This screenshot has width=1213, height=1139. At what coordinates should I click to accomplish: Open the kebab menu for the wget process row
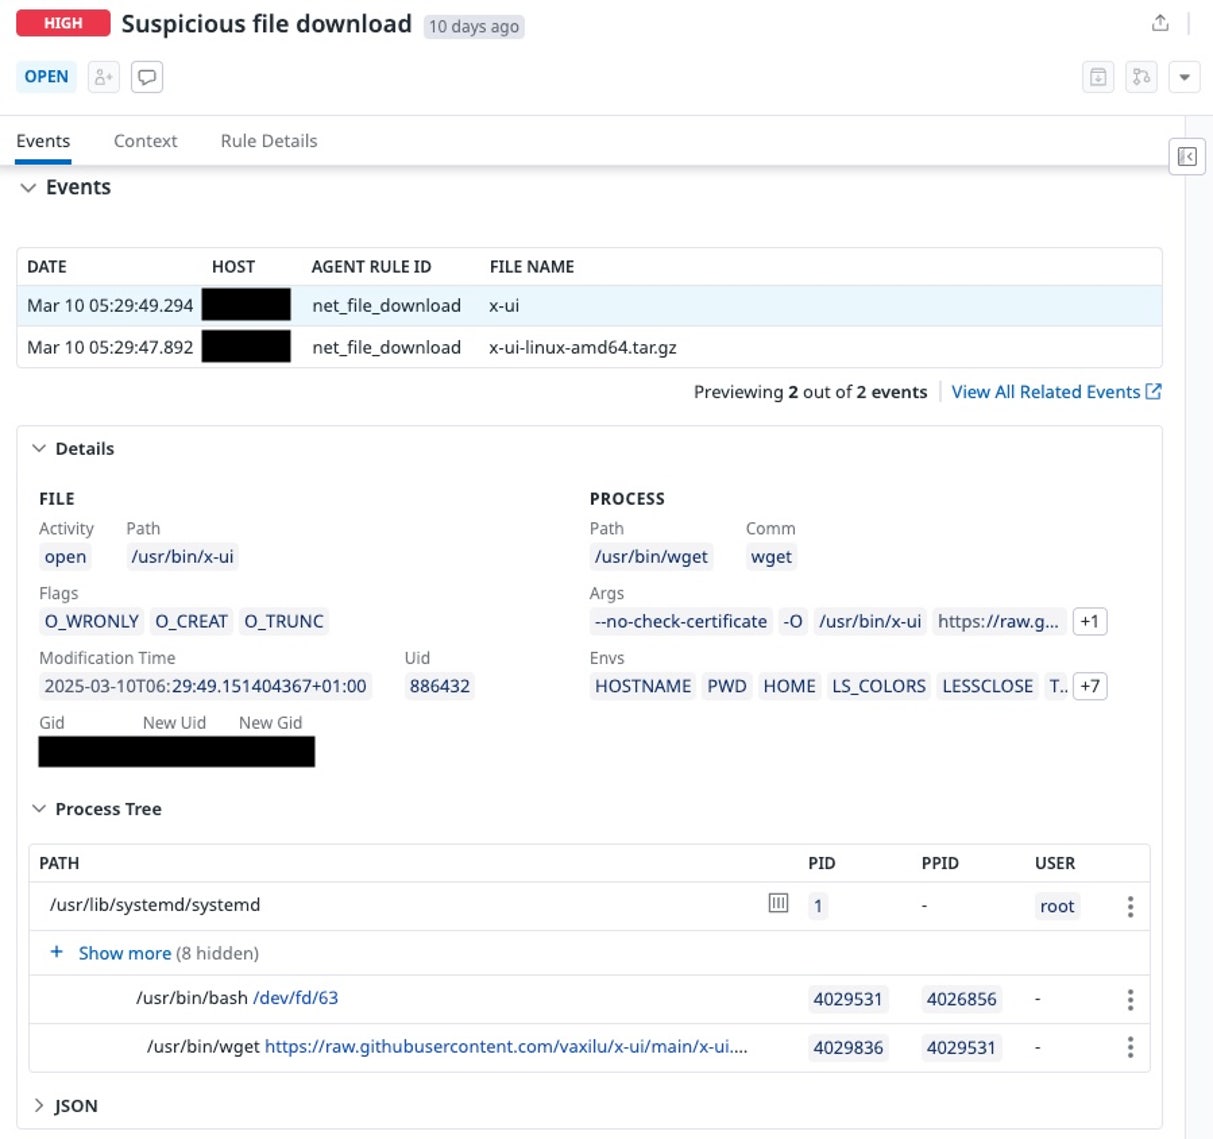(1129, 1047)
